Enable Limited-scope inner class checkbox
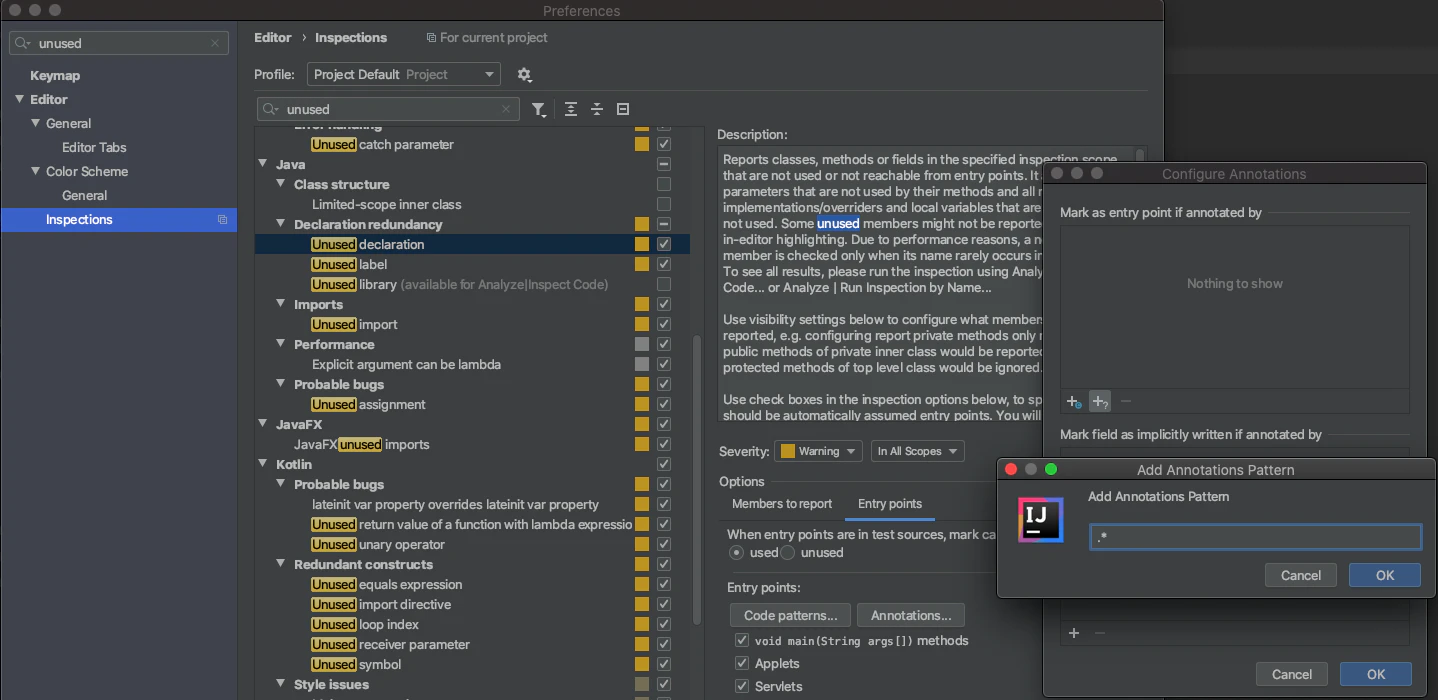Screen dimensions: 1438x700 [x=664, y=204]
